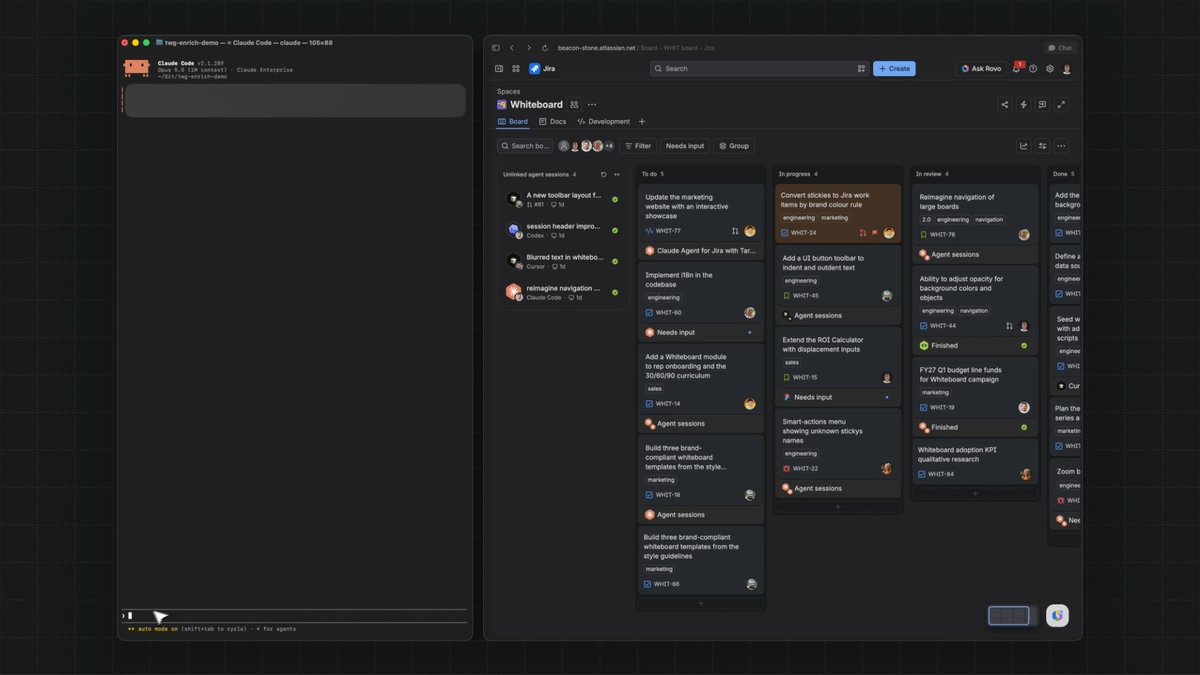Screen dimensions: 1200x675
Task: Expand Agent sessions row under WHIT-14
Action: point(701,424)
